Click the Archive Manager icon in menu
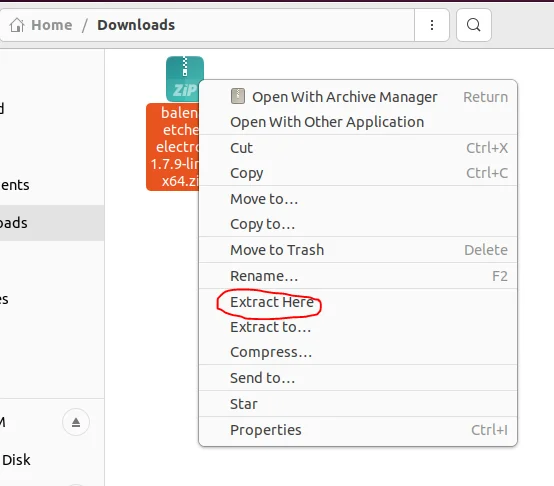Image resolution: width=554 pixels, height=486 pixels. 238,96
